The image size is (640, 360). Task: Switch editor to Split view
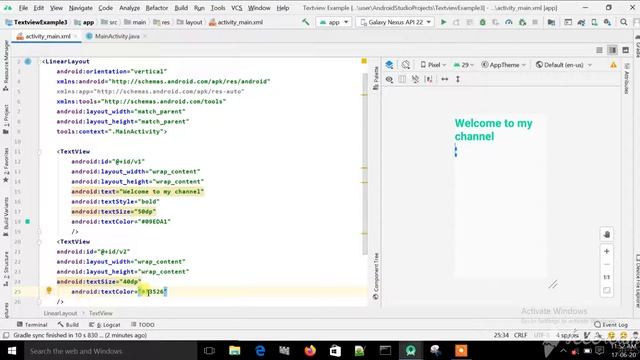(x=612, y=50)
